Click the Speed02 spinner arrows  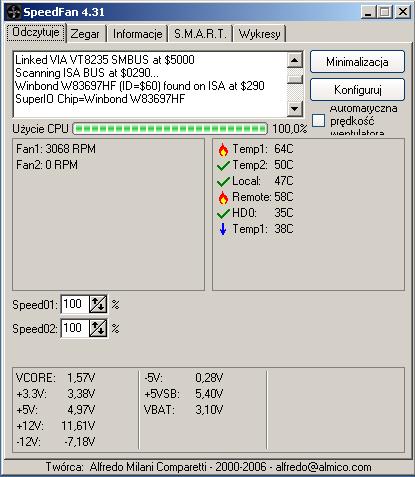[x=98, y=328]
